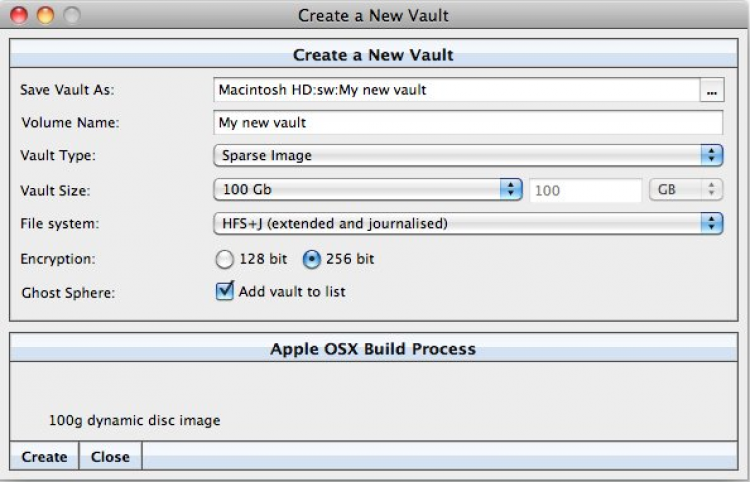Click the yellow minimize window button

point(45,16)
